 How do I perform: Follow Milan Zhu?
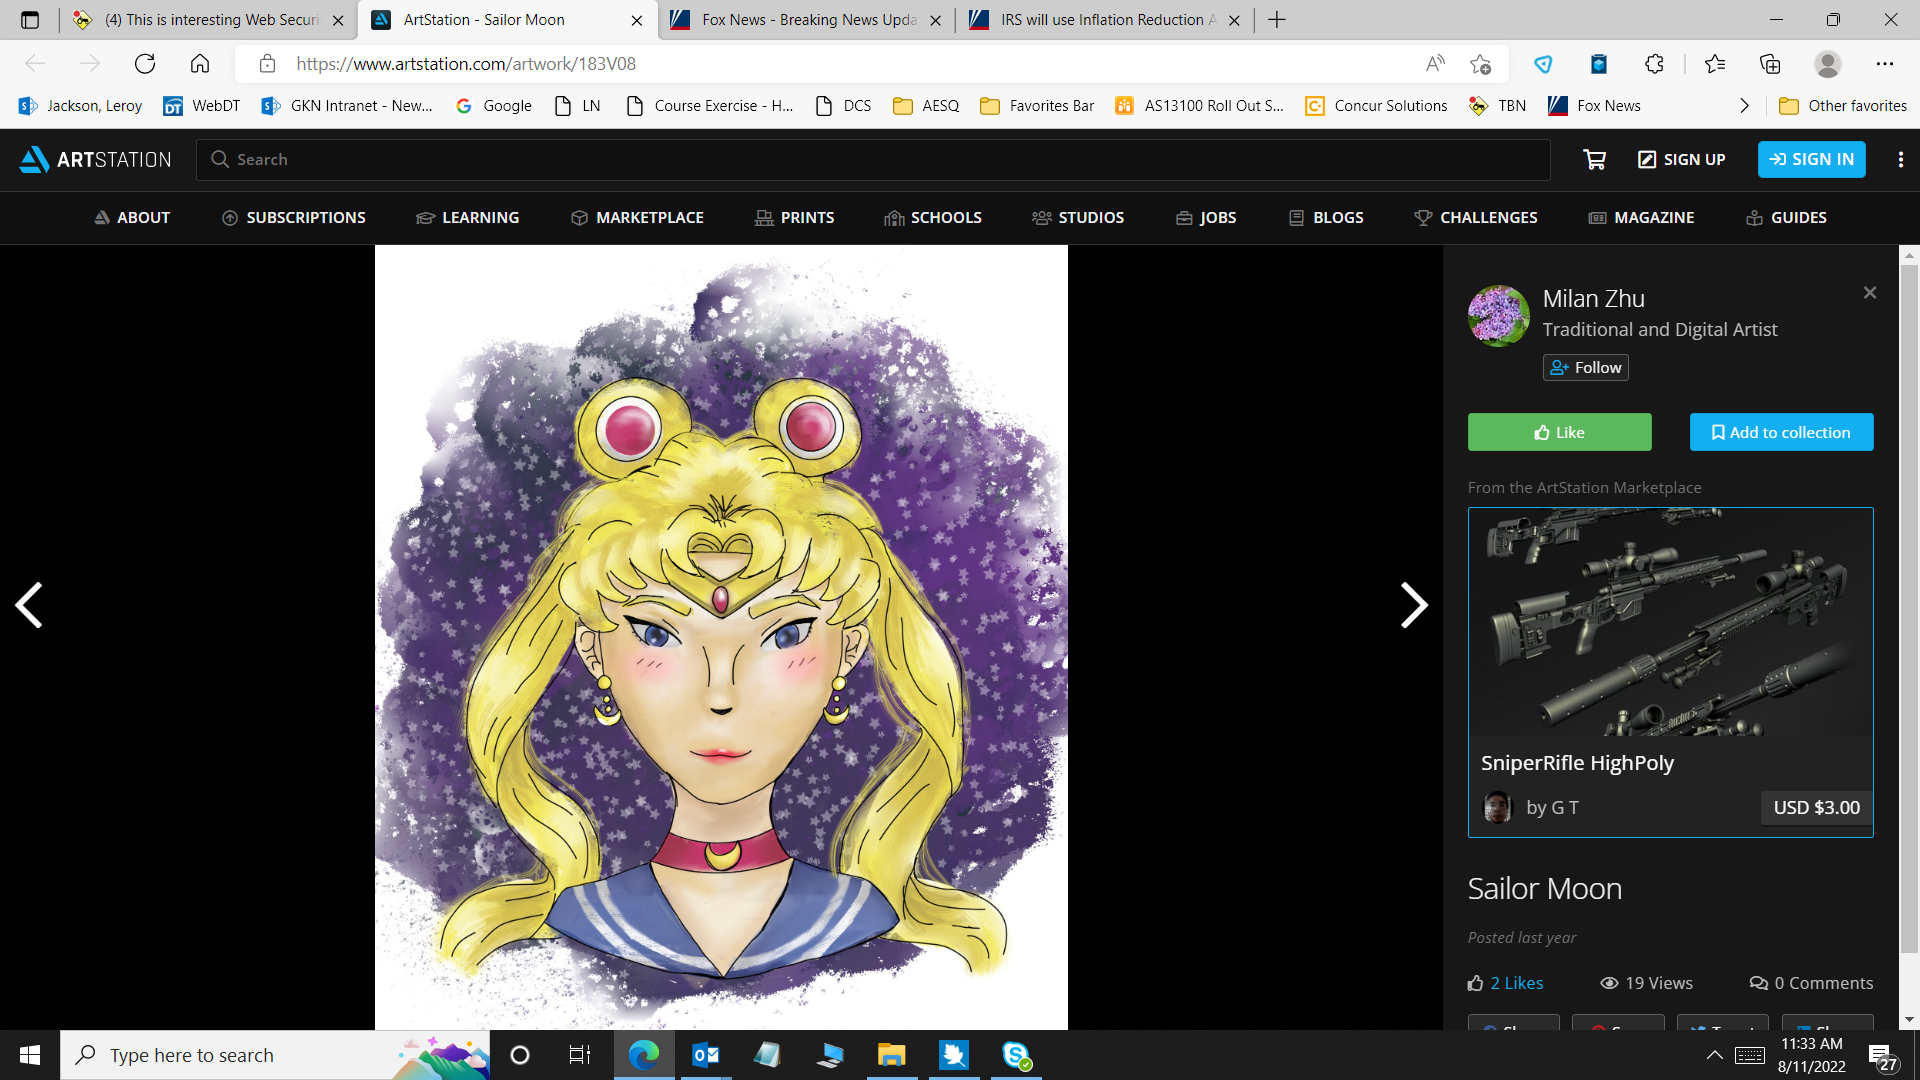tap(1586, 368)
